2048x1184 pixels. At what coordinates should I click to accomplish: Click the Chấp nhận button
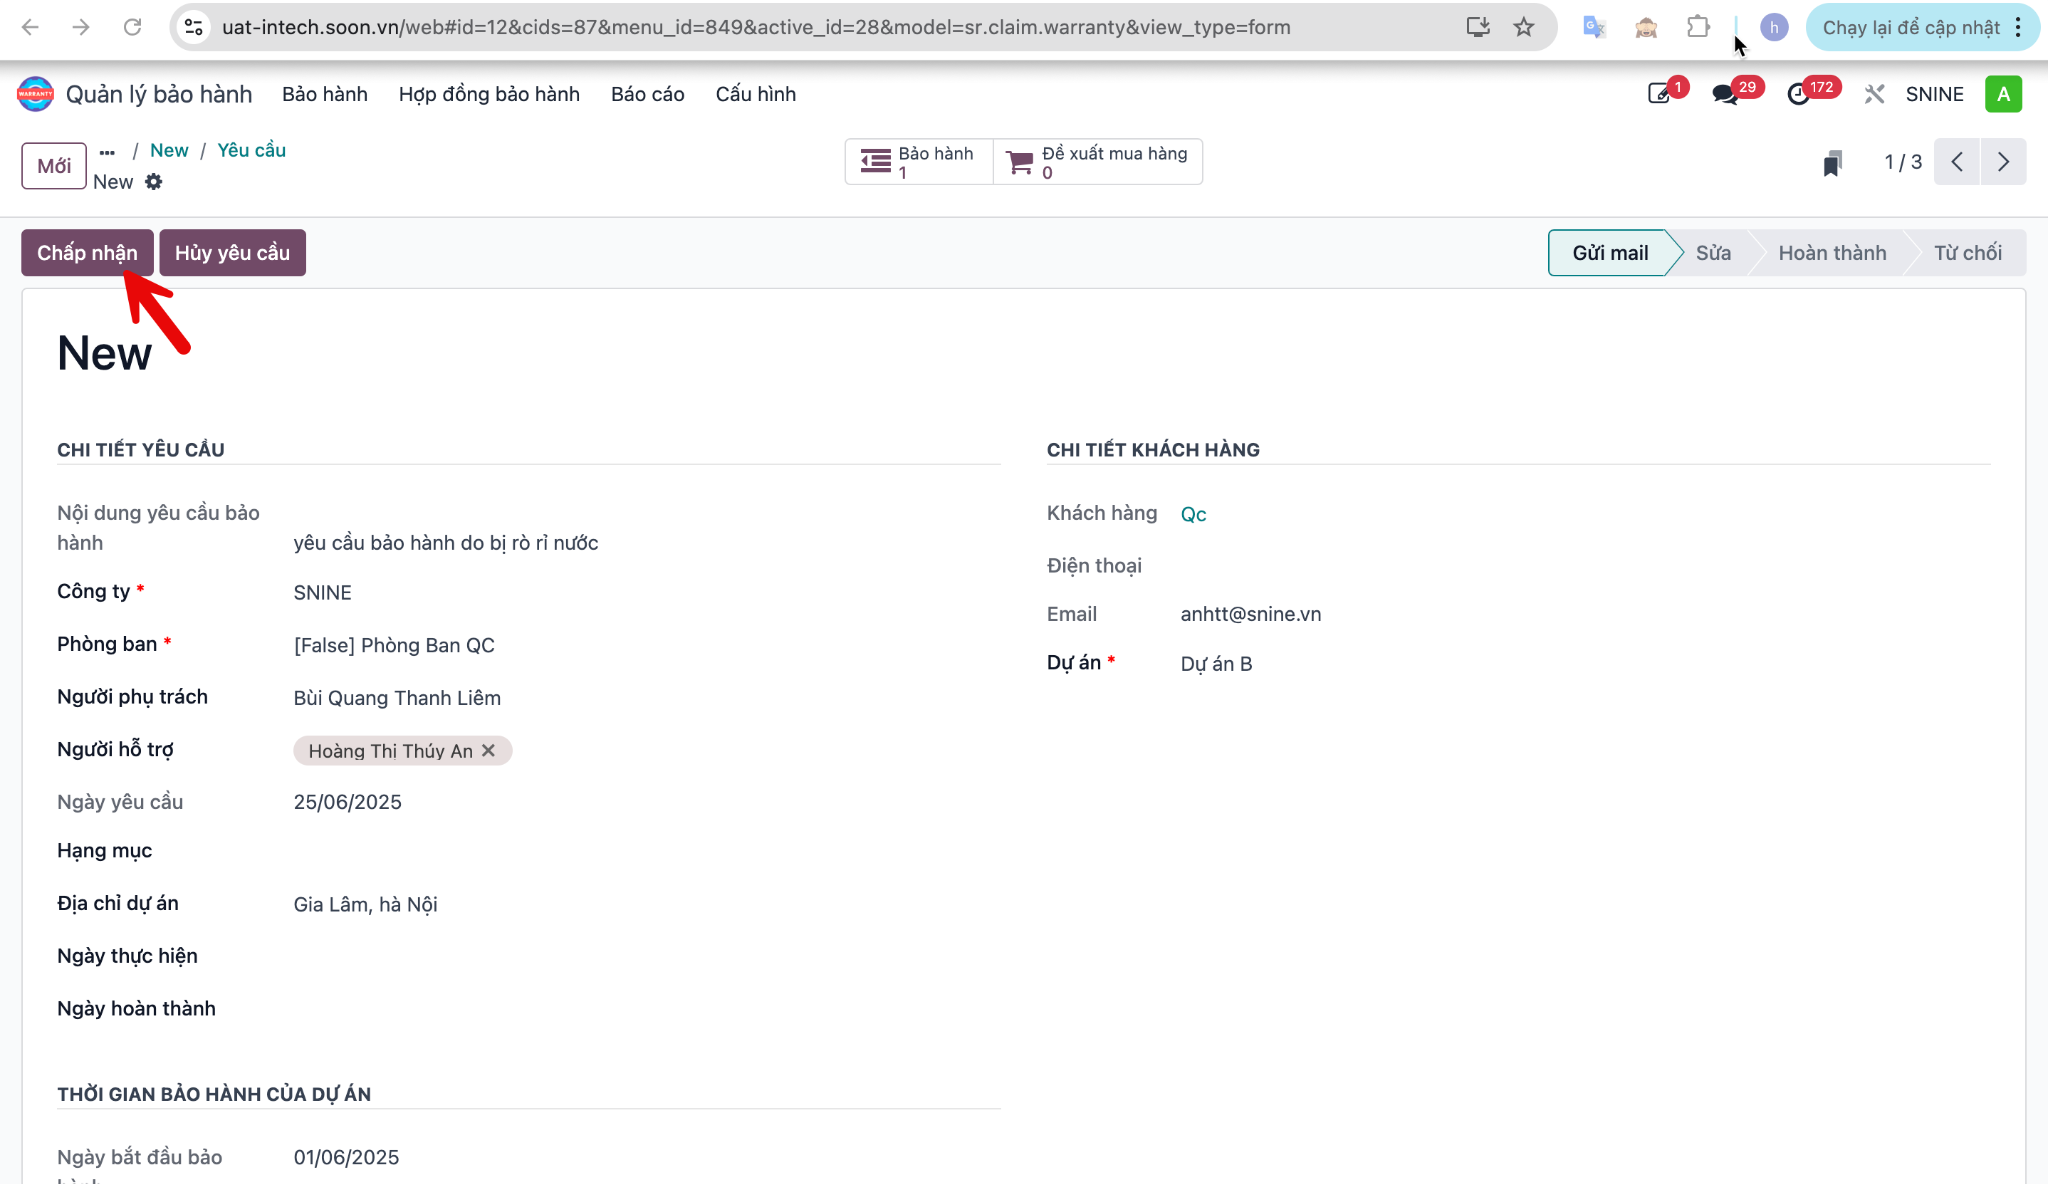pos(87,253)
